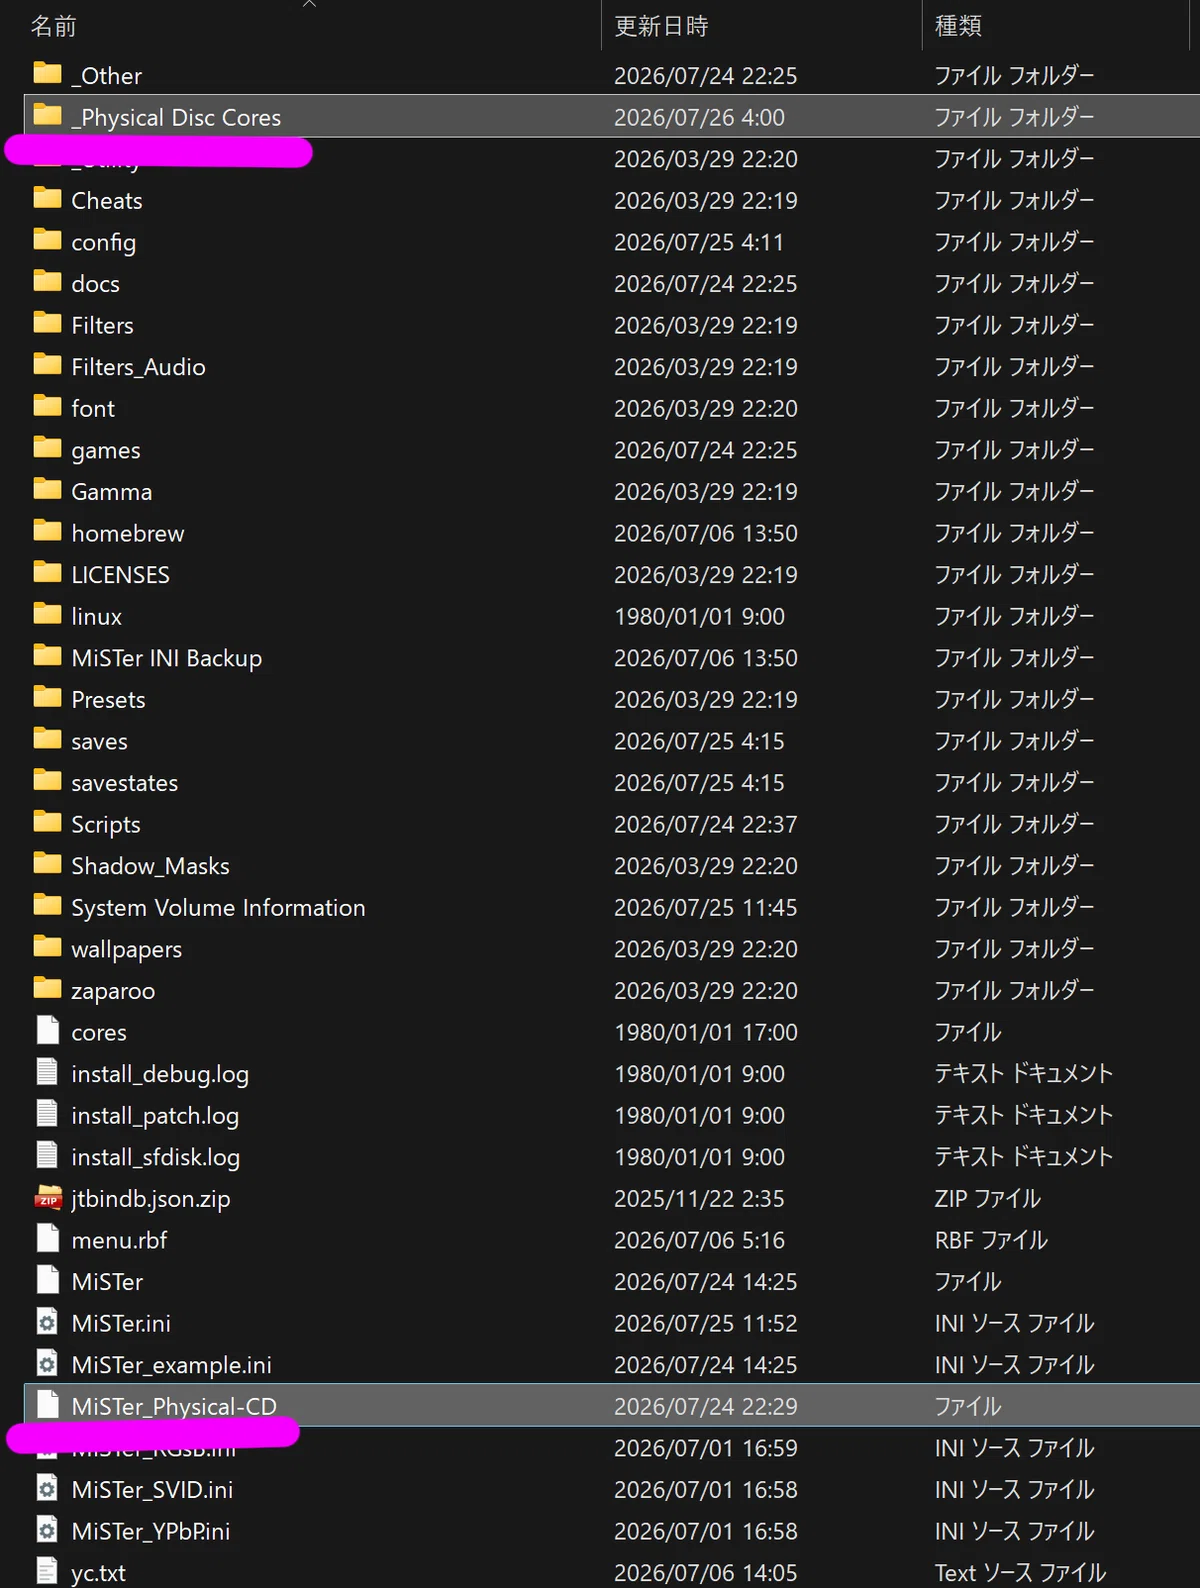Image resolution: width=1200 pixels, height=1588 pixels.
Task: Click the 2026/07/25 11:45 date cell
Action: (x=706, y=908)
